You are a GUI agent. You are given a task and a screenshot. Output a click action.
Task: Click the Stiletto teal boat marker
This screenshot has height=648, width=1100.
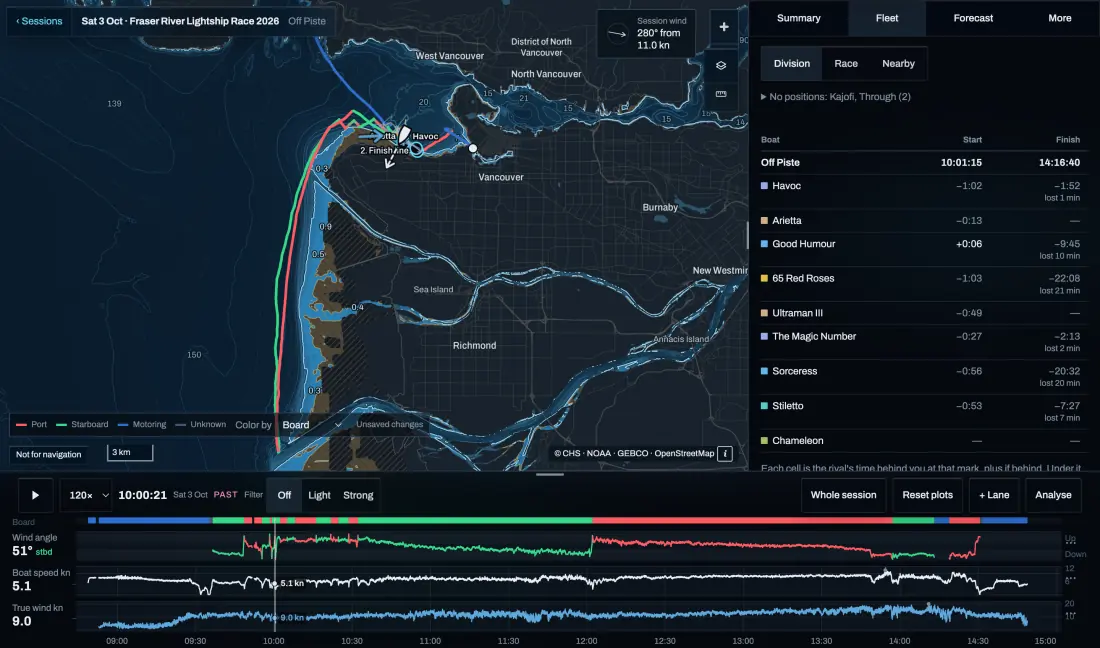(x=764, y=406)
